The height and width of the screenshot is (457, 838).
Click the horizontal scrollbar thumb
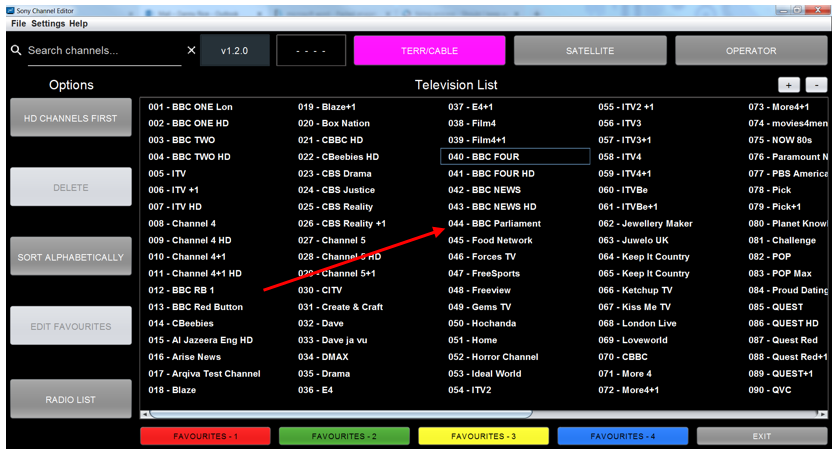click(x=341, y=414)
